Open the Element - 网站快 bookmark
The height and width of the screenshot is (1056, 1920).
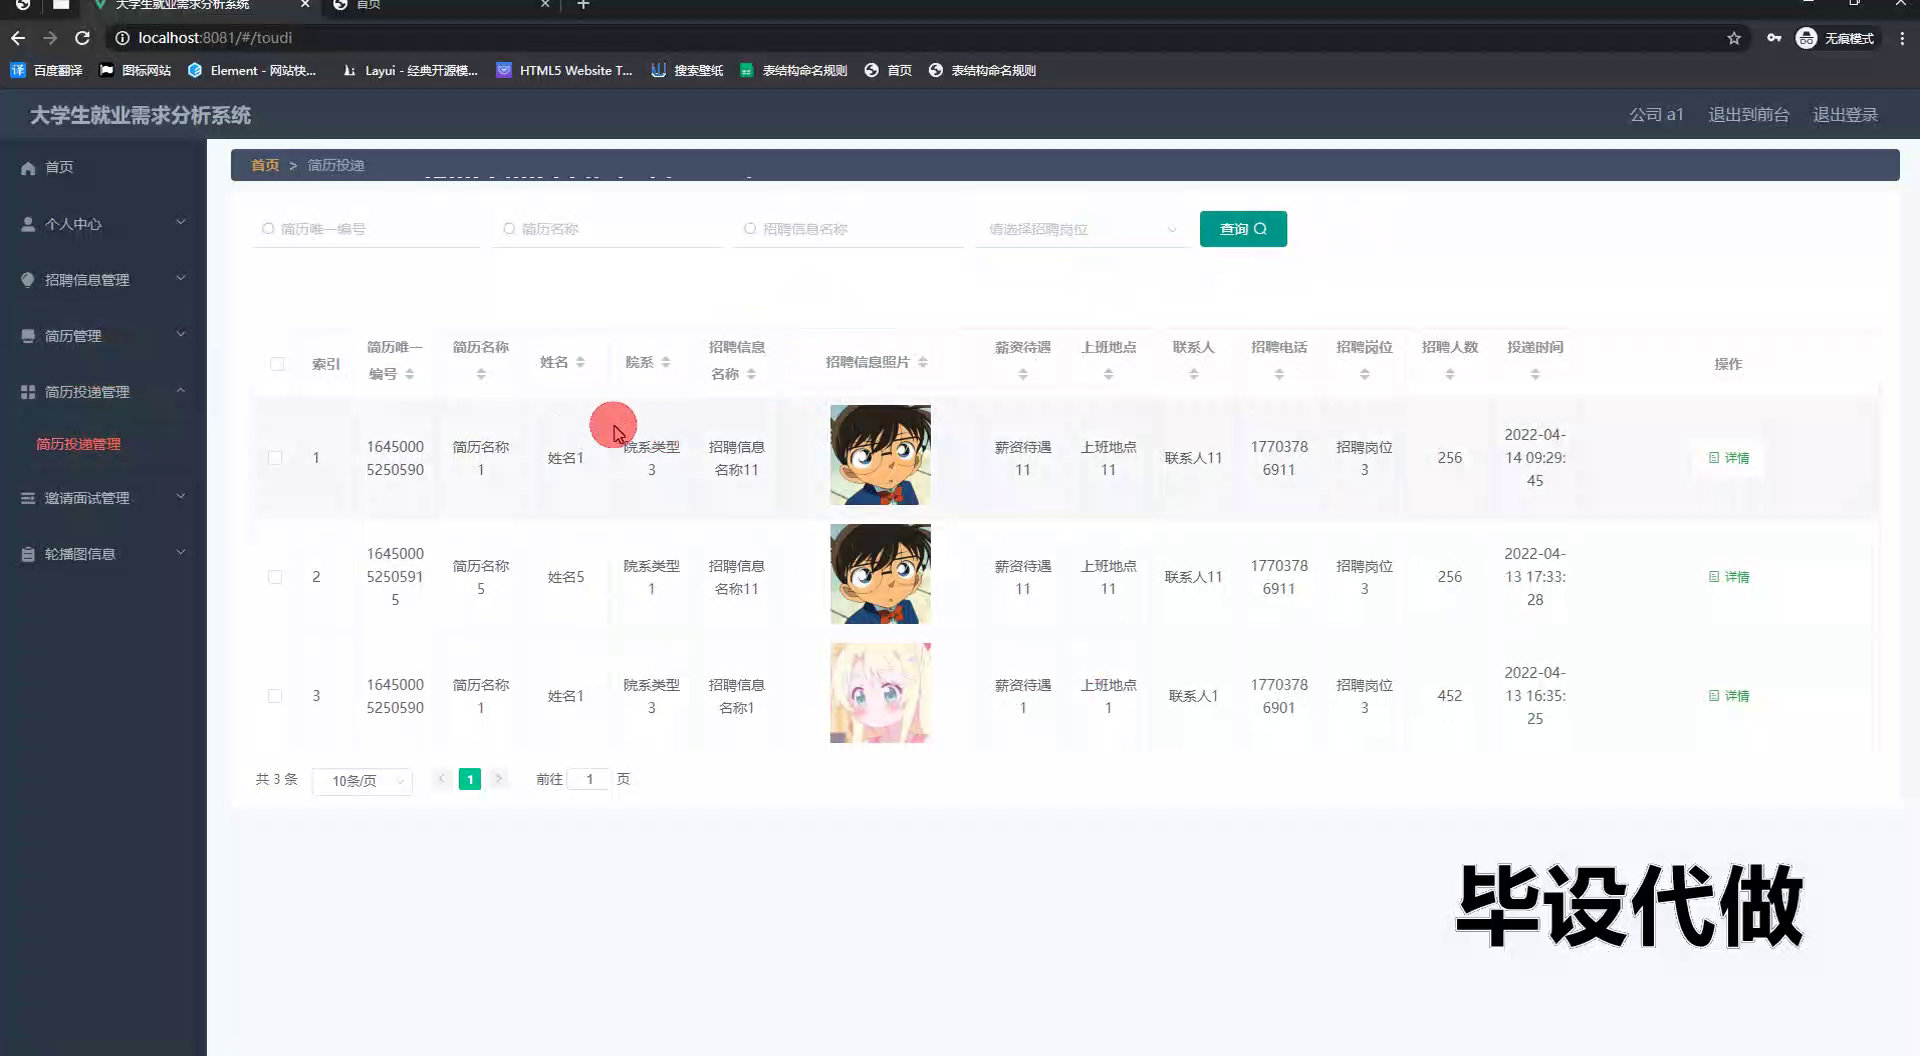(251, 70)
